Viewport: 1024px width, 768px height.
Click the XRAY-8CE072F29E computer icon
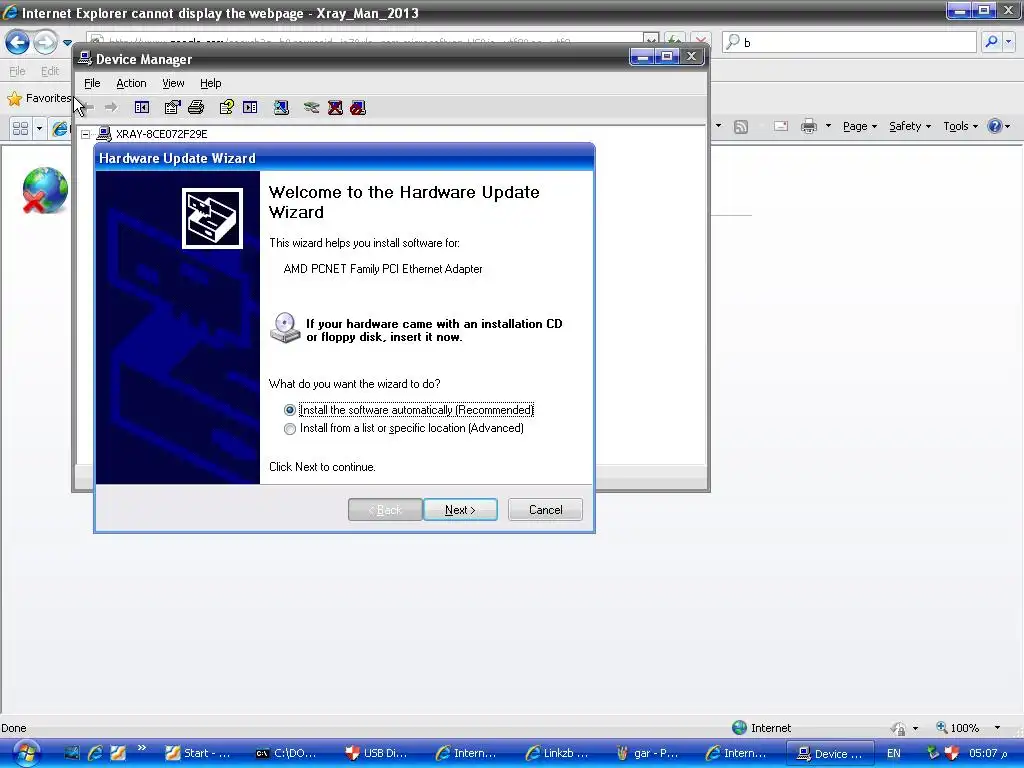[104, 134]
